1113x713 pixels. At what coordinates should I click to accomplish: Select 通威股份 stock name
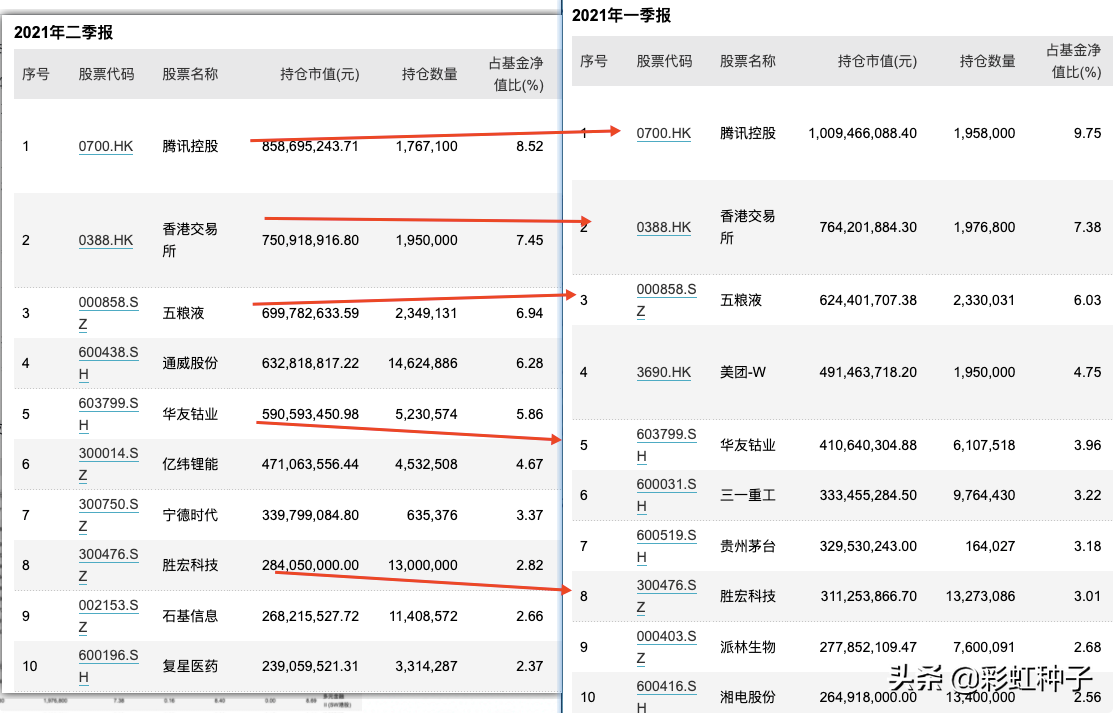[190, 363]
